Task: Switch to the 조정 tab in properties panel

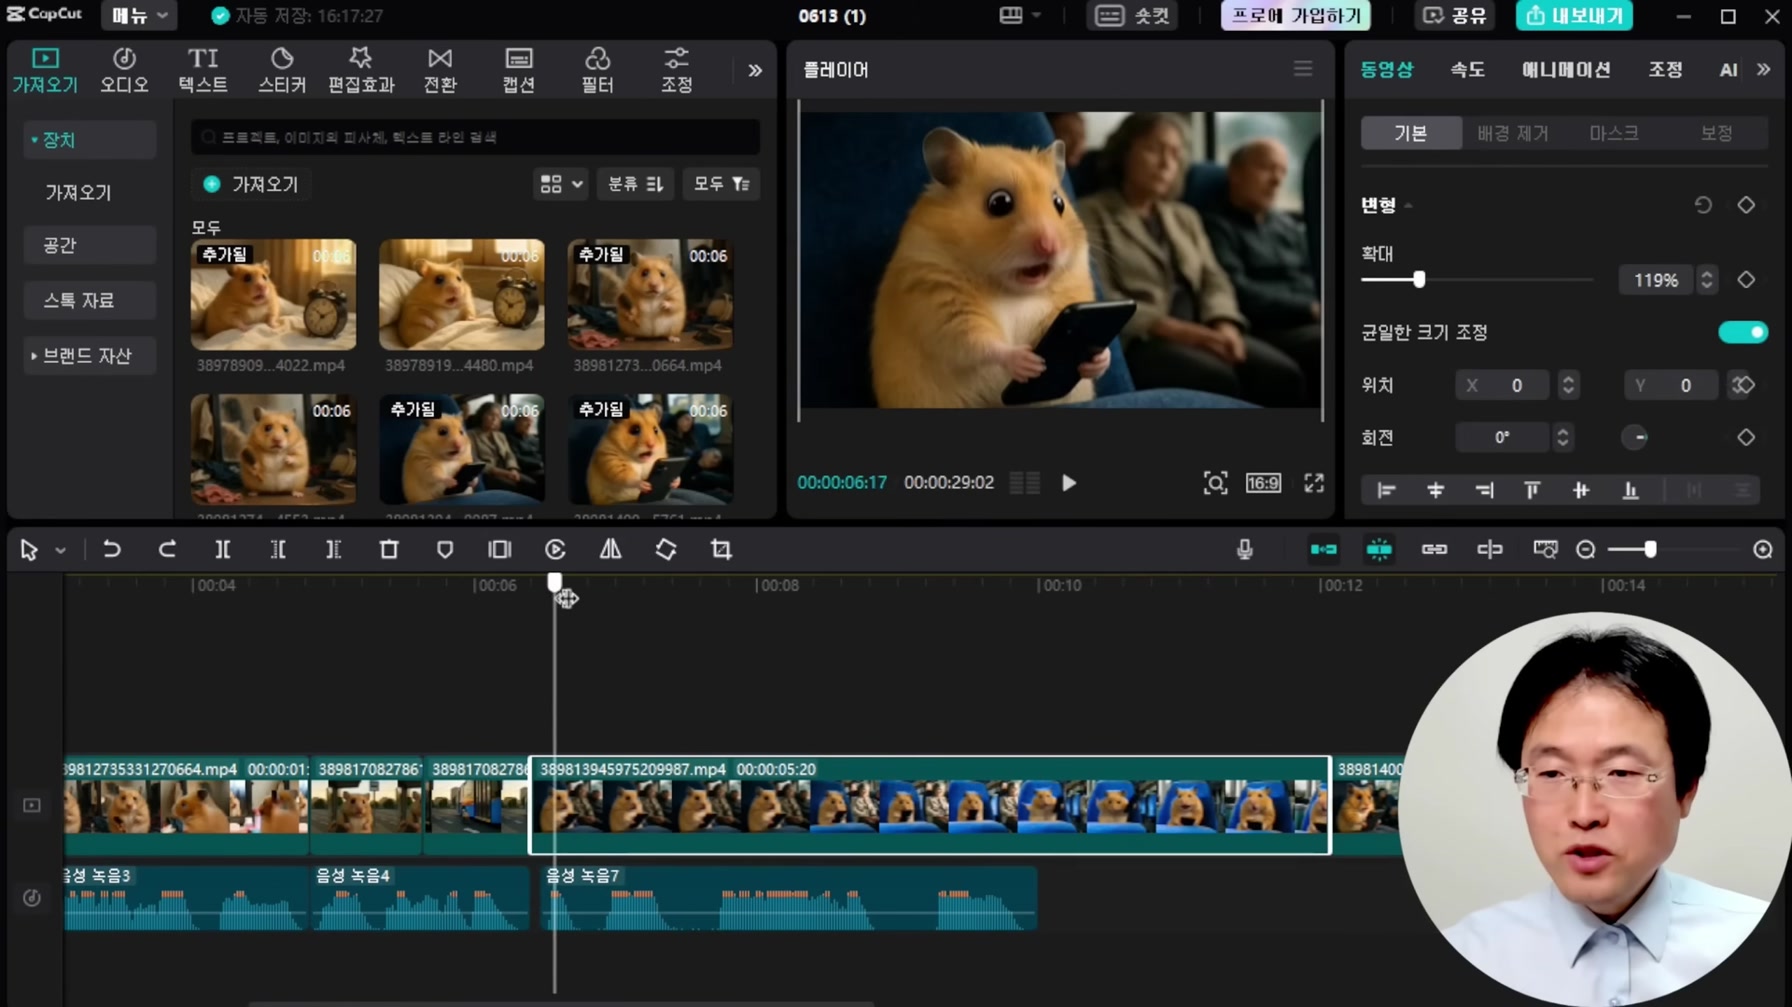Action: [x=1665, y=69]
